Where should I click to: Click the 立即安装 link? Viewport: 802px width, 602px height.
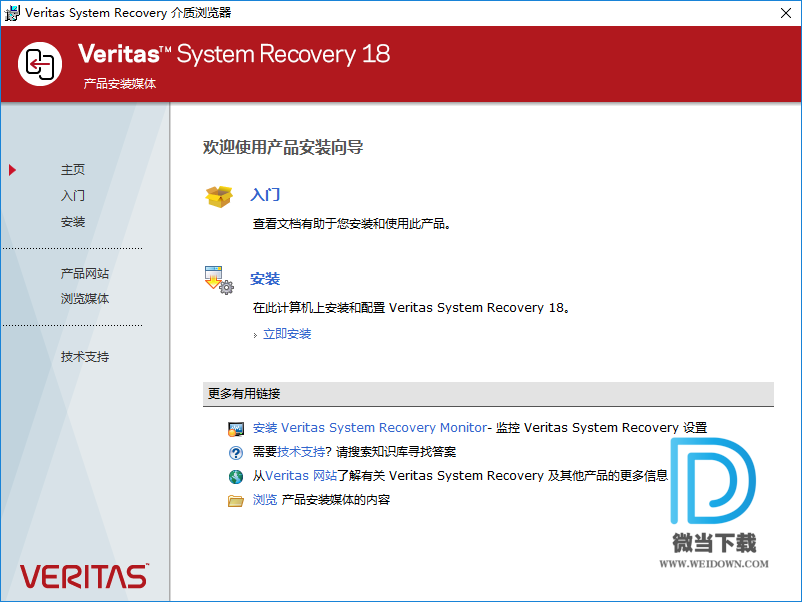(x=287, y=334)
